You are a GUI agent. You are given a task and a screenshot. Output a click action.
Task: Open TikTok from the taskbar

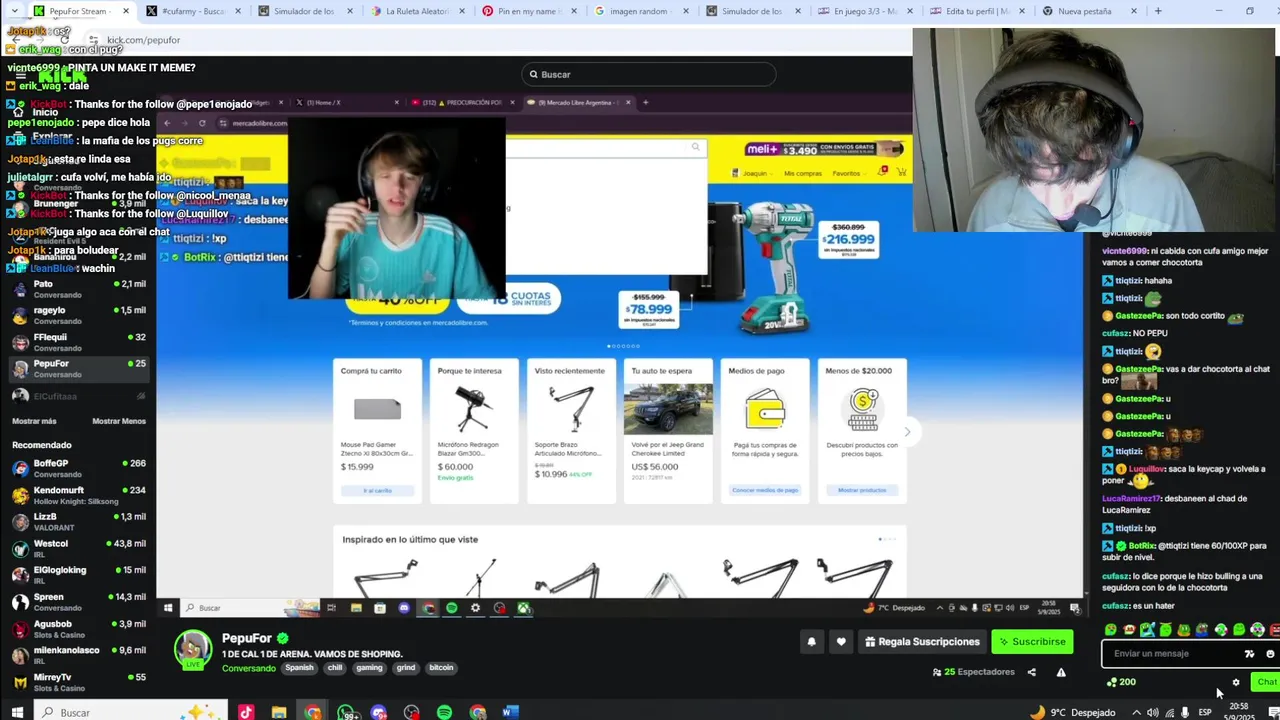246,712
